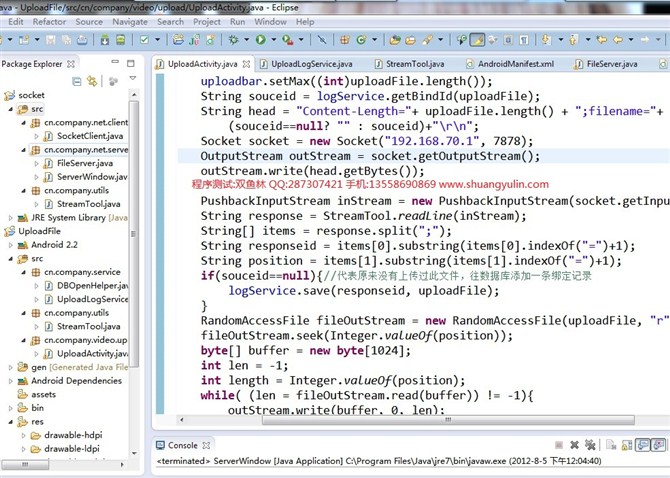Click the Back navigation arrow

click(x=618, y=40)
